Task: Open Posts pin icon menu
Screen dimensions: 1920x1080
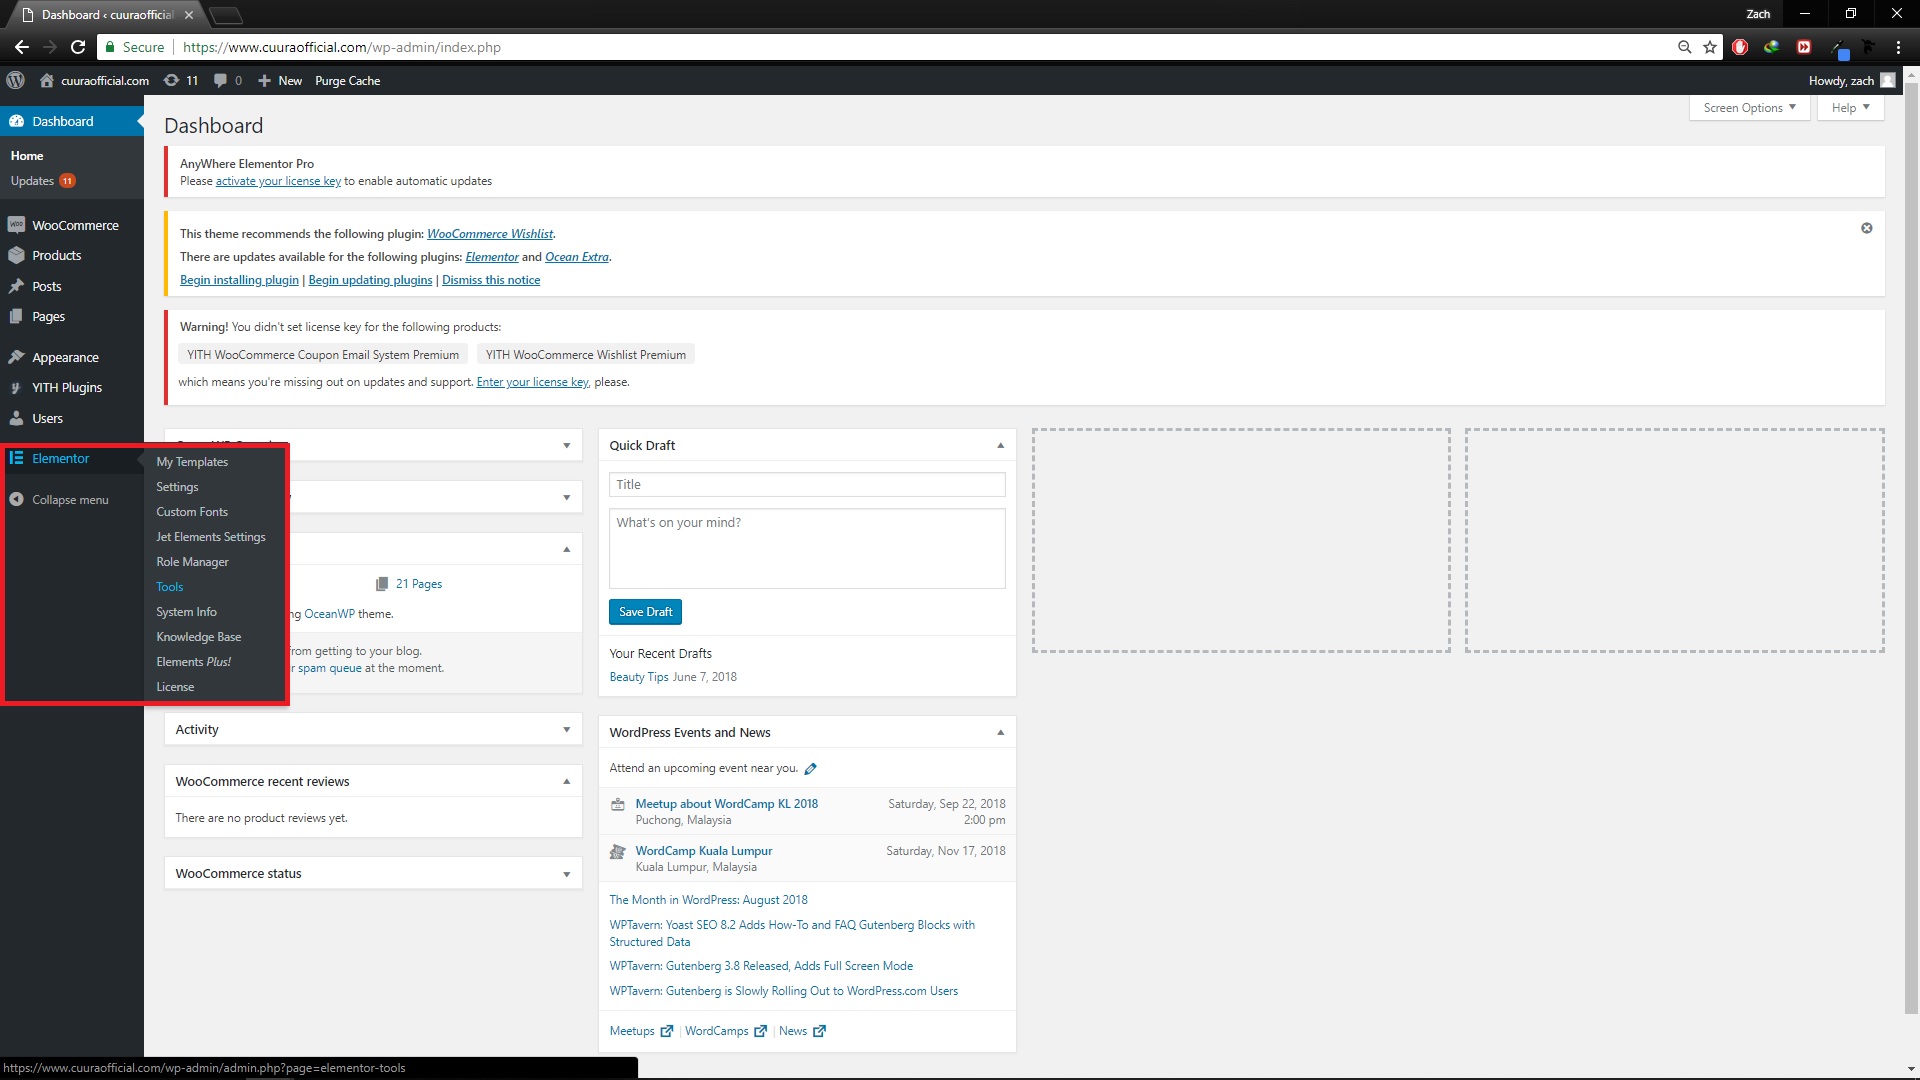Action: (x=16, y=286)
